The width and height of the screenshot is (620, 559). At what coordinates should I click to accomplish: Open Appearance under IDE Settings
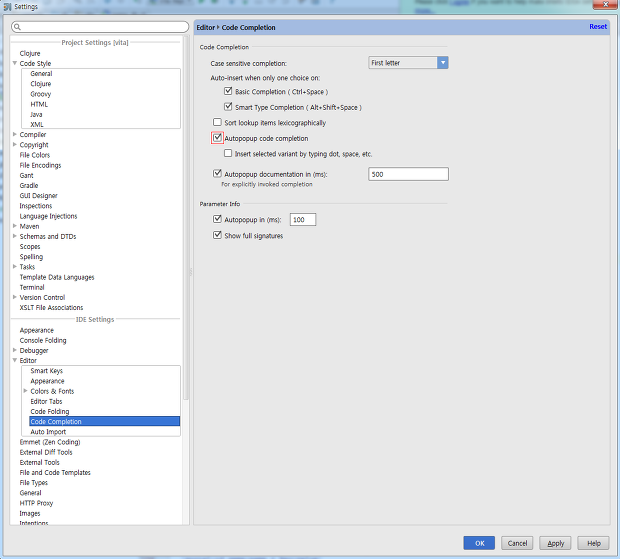tap(37, 330)
